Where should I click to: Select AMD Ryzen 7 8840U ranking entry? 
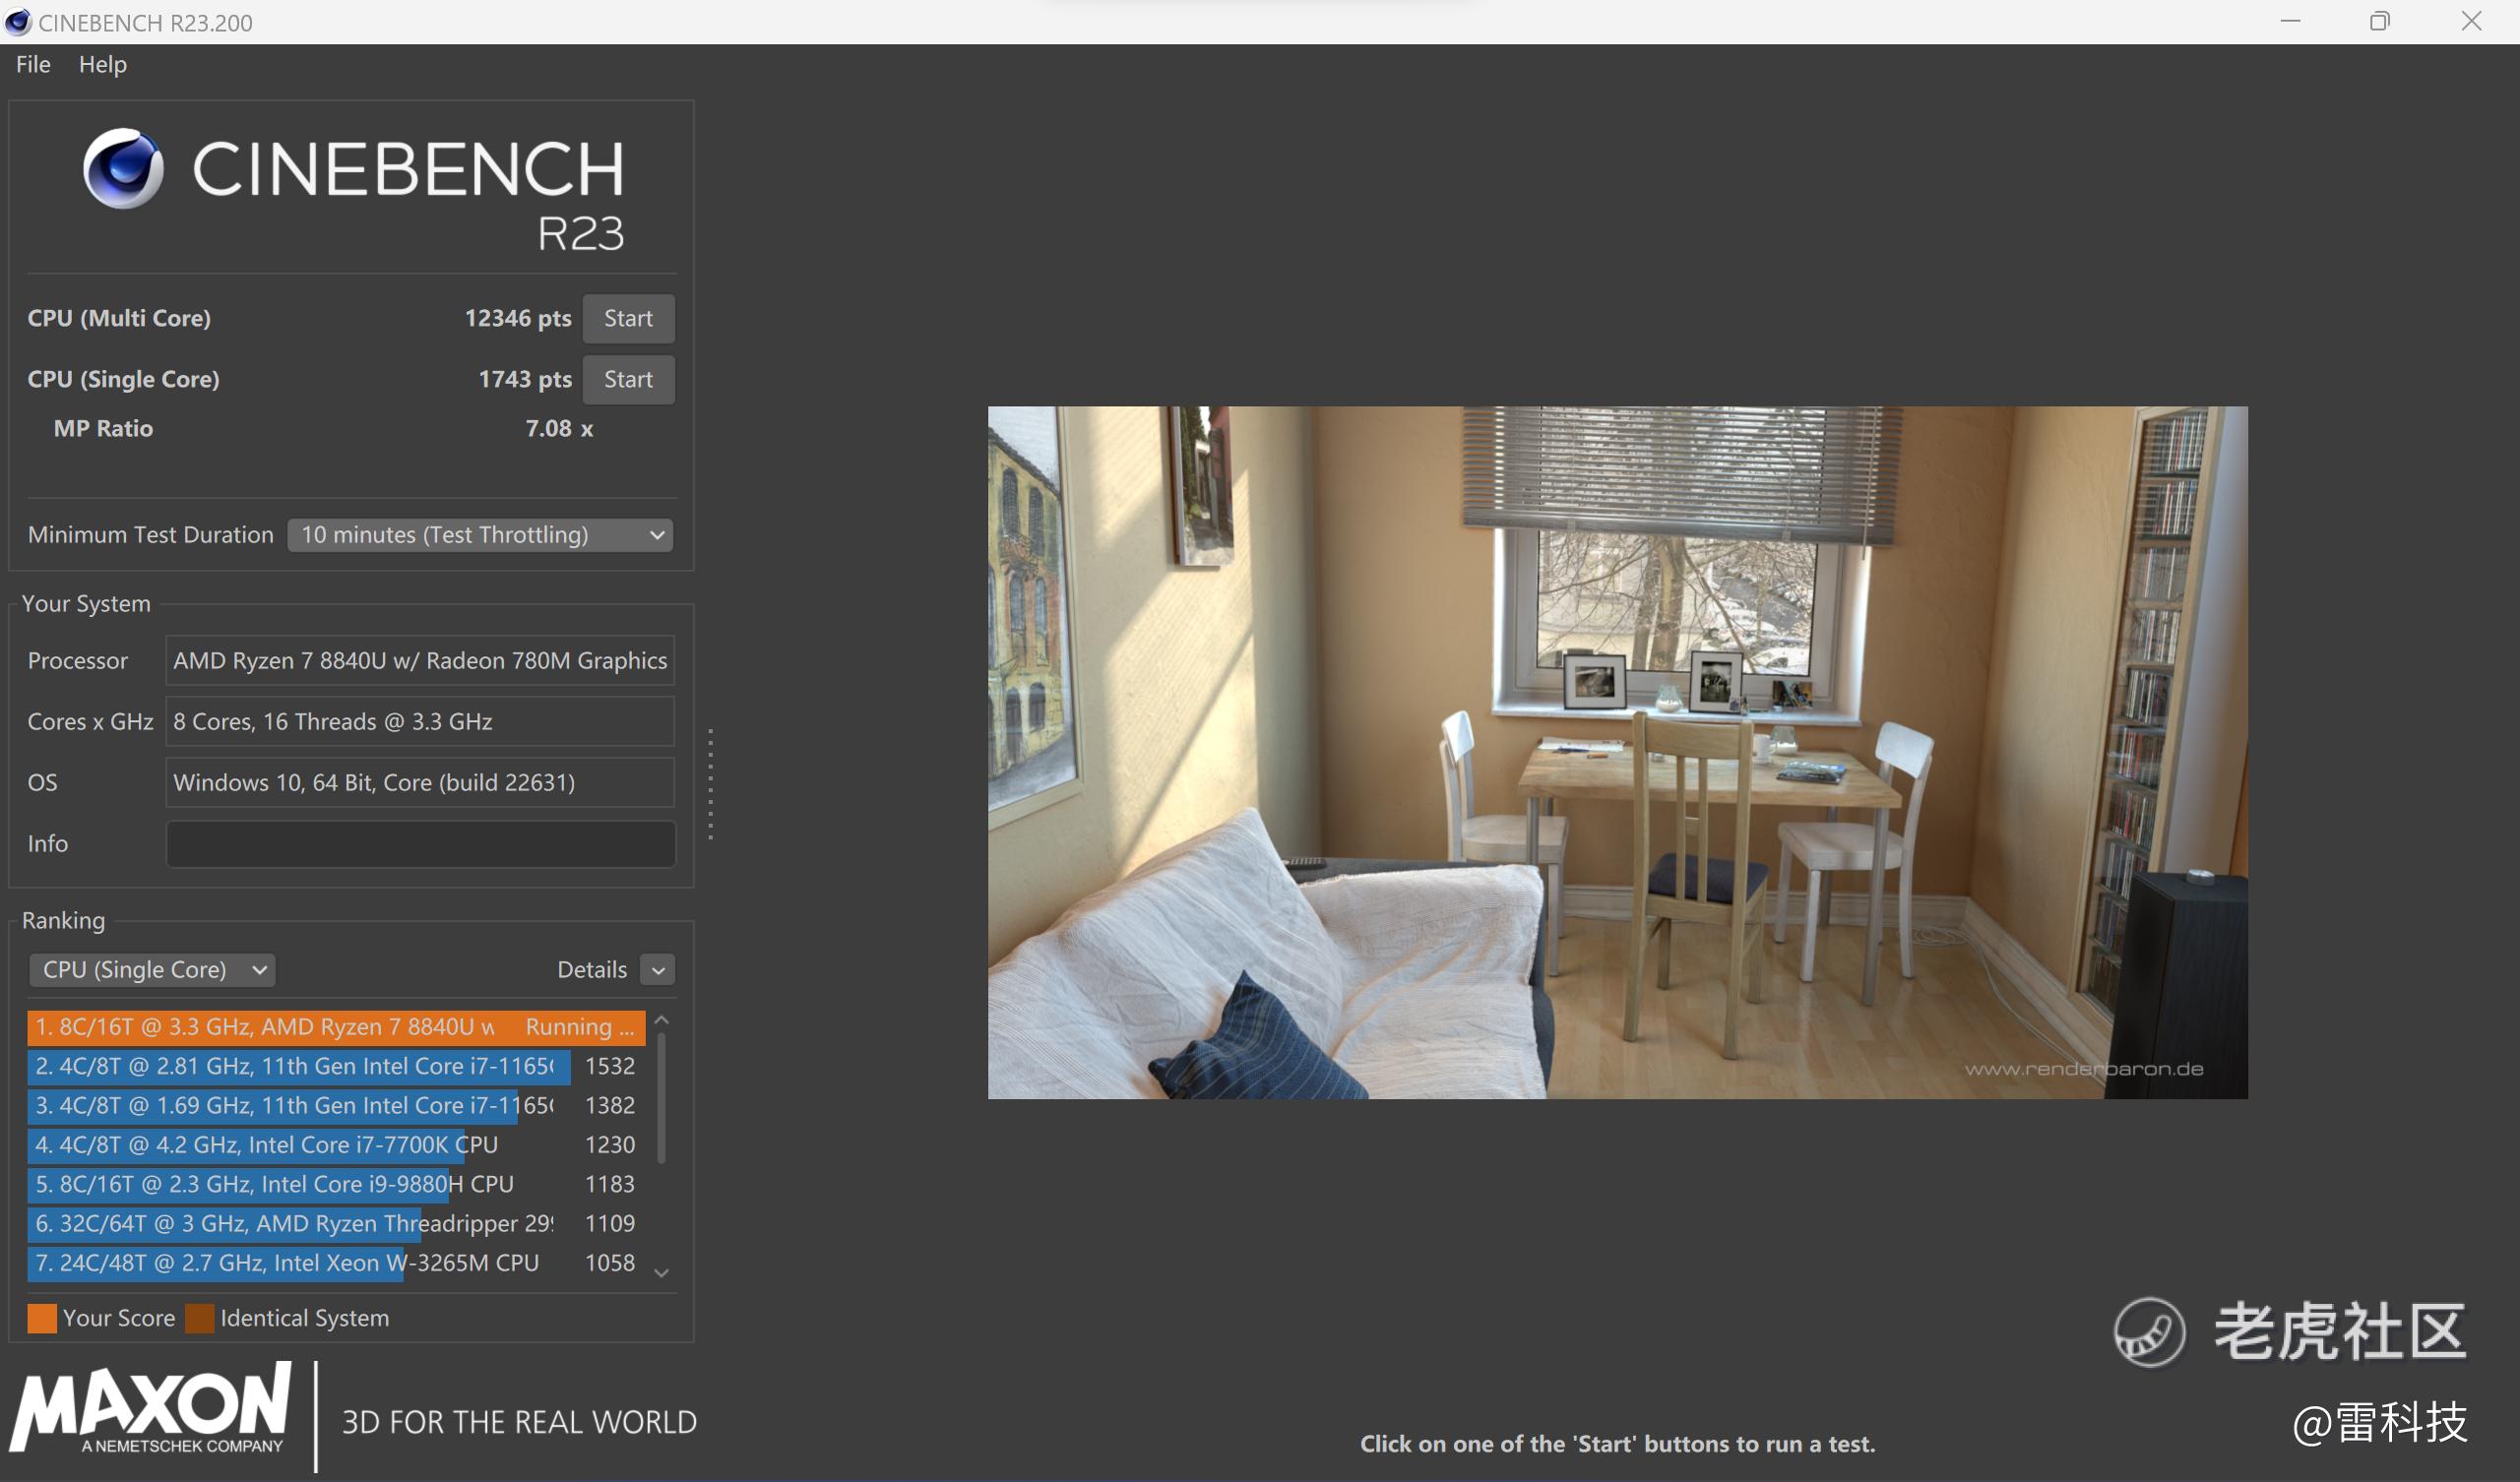point(336,1025)
